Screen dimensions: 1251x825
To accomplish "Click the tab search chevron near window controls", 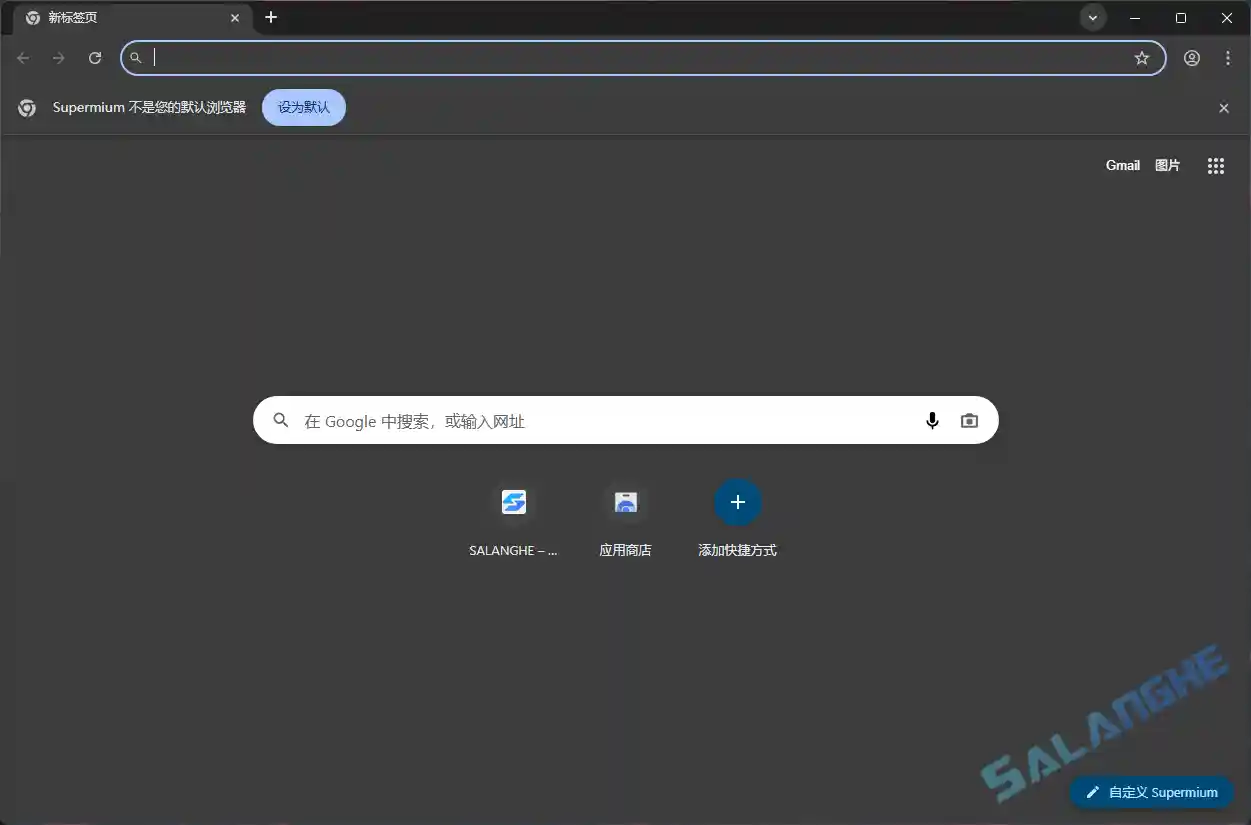I will coord(1092,17).
